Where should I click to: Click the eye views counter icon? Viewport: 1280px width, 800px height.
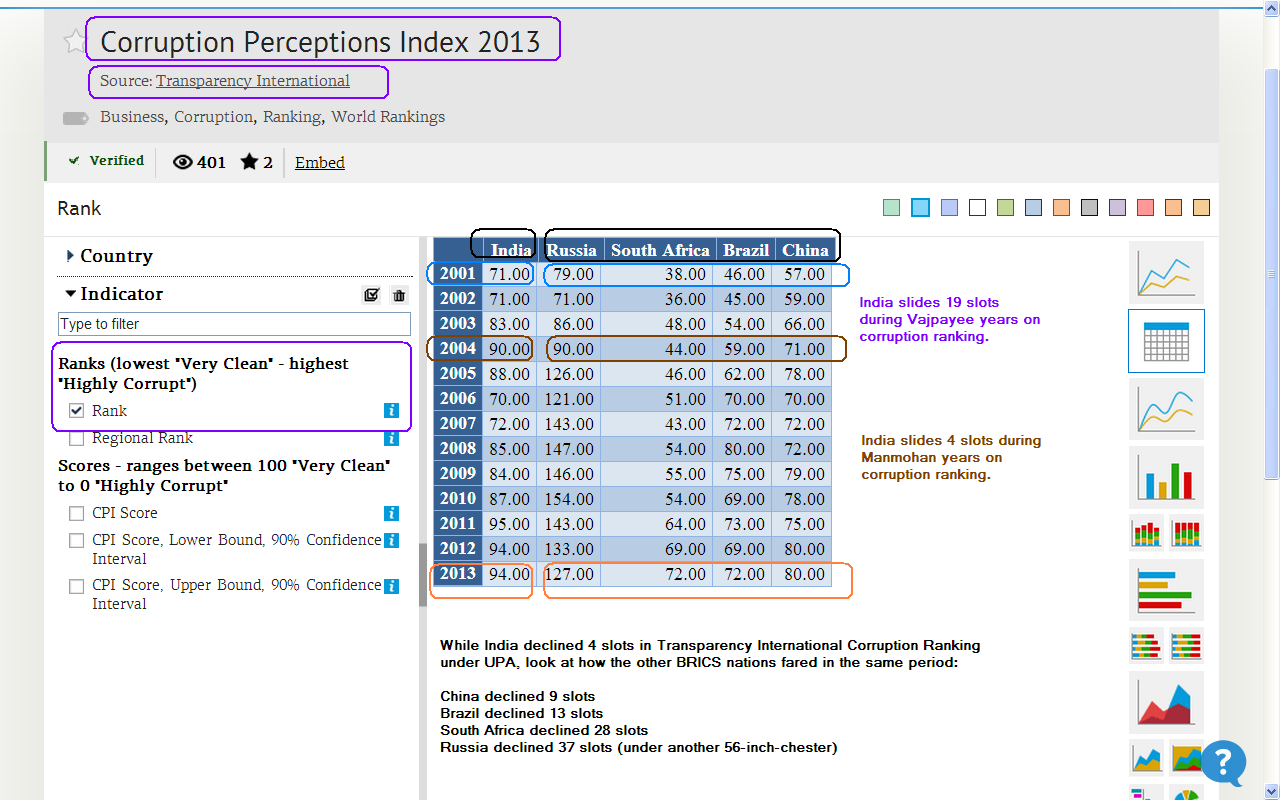coord(183,162)
